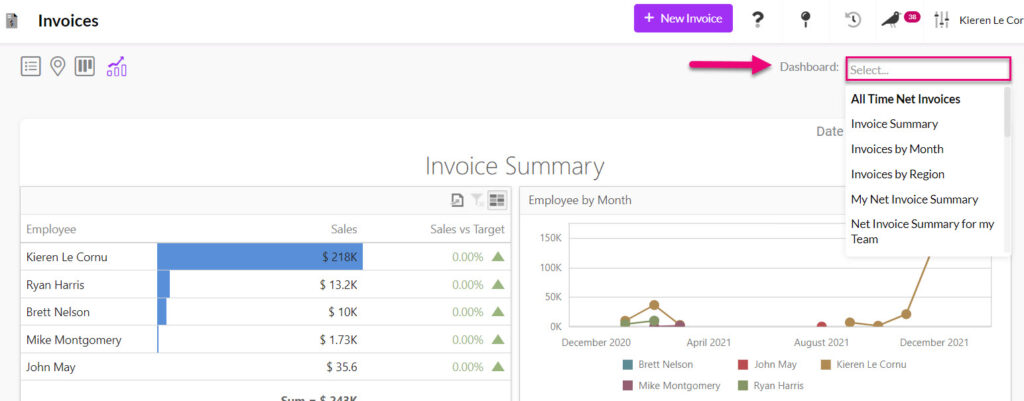
Task: Toggle Mike Montgomery legend entry
Action: coord(671,385)
